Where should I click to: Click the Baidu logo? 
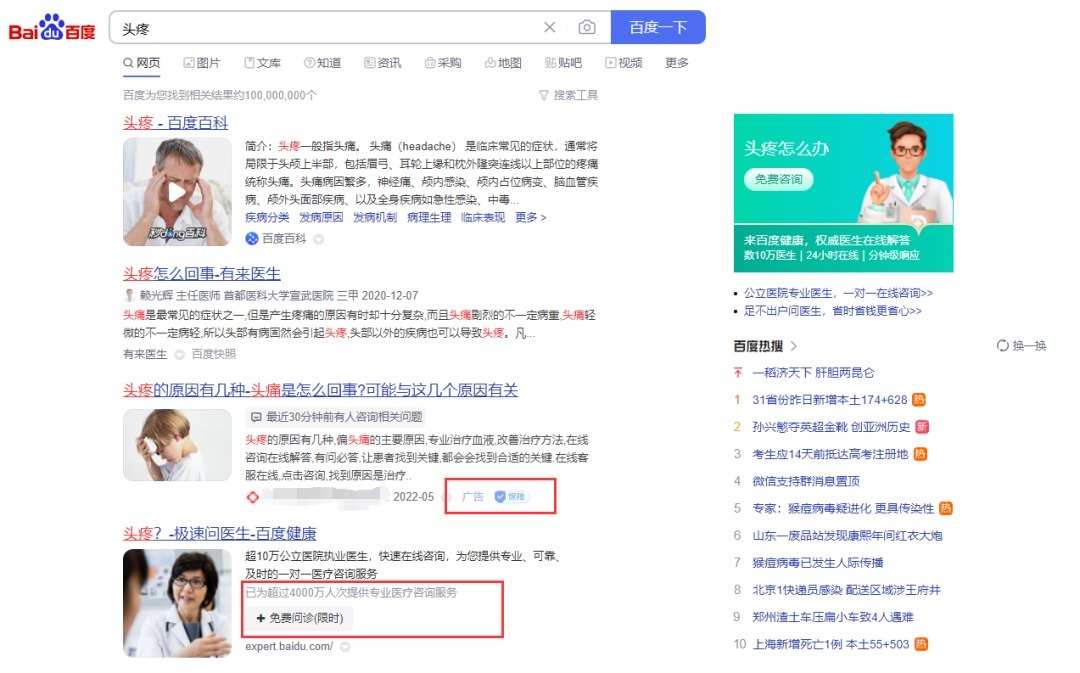point(52,29)
